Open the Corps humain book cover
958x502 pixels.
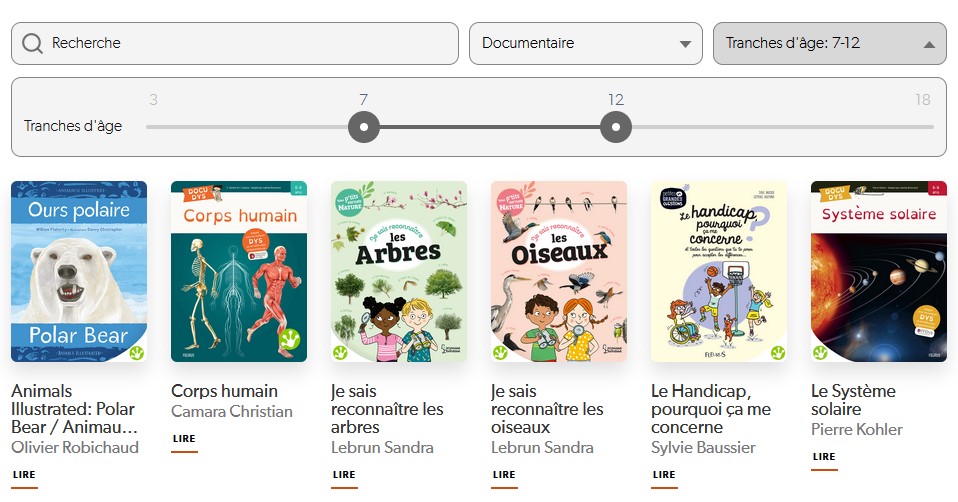click(x=239, y=271)
